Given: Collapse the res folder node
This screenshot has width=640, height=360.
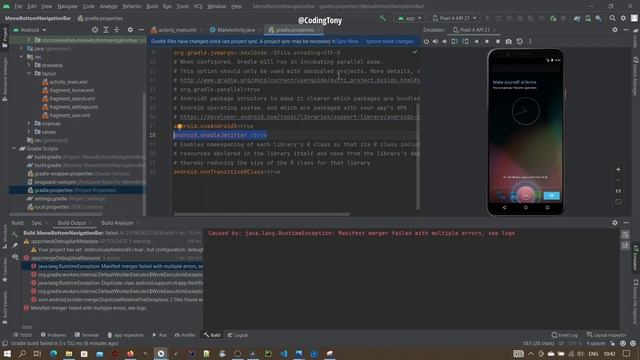Looking at the screenshot, I should point(22,57).
